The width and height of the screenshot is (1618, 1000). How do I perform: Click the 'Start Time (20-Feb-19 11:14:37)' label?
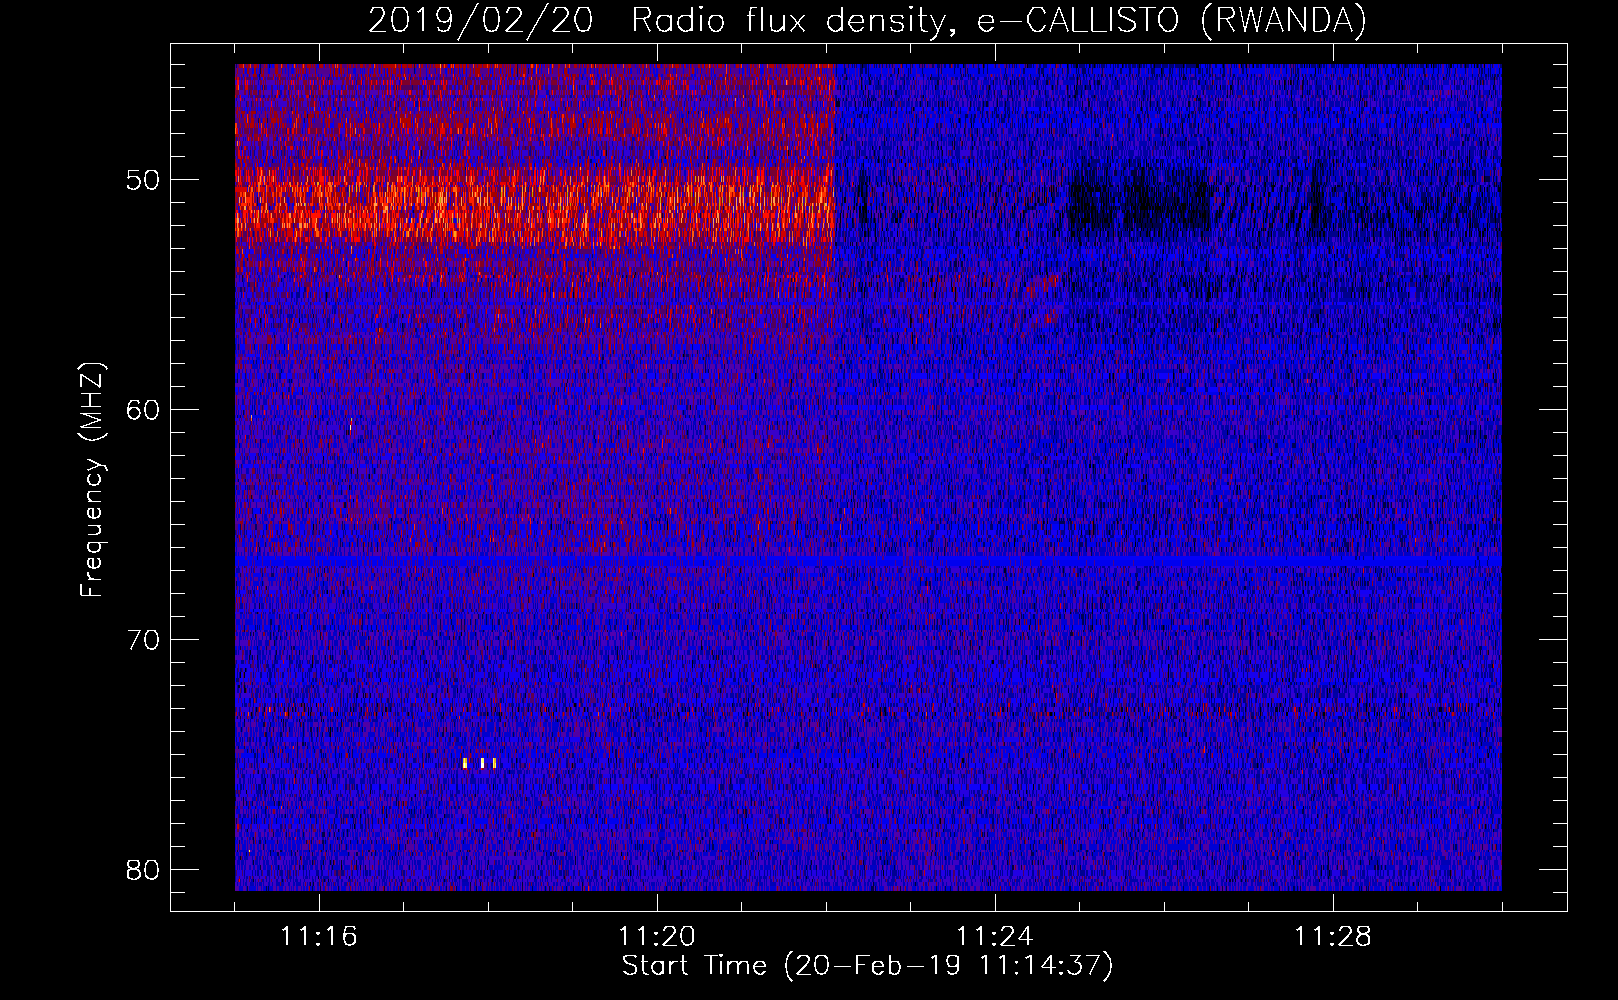click(867, 966)
